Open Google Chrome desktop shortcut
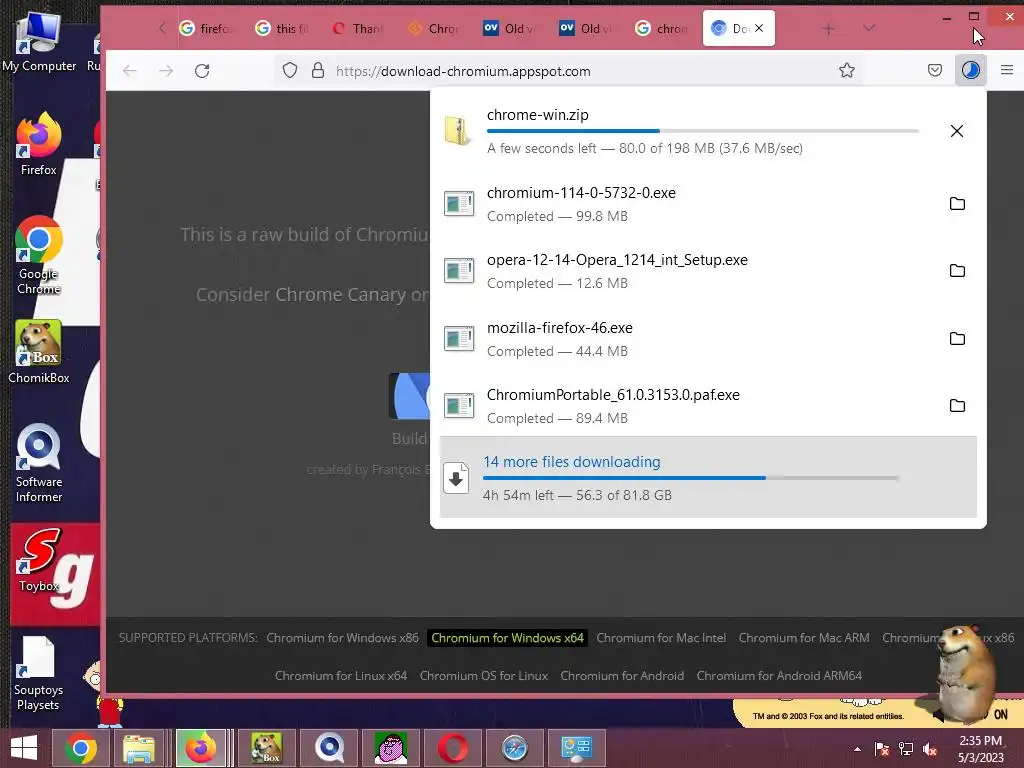Screen dimensions: 1024x768 pos(39,255)
